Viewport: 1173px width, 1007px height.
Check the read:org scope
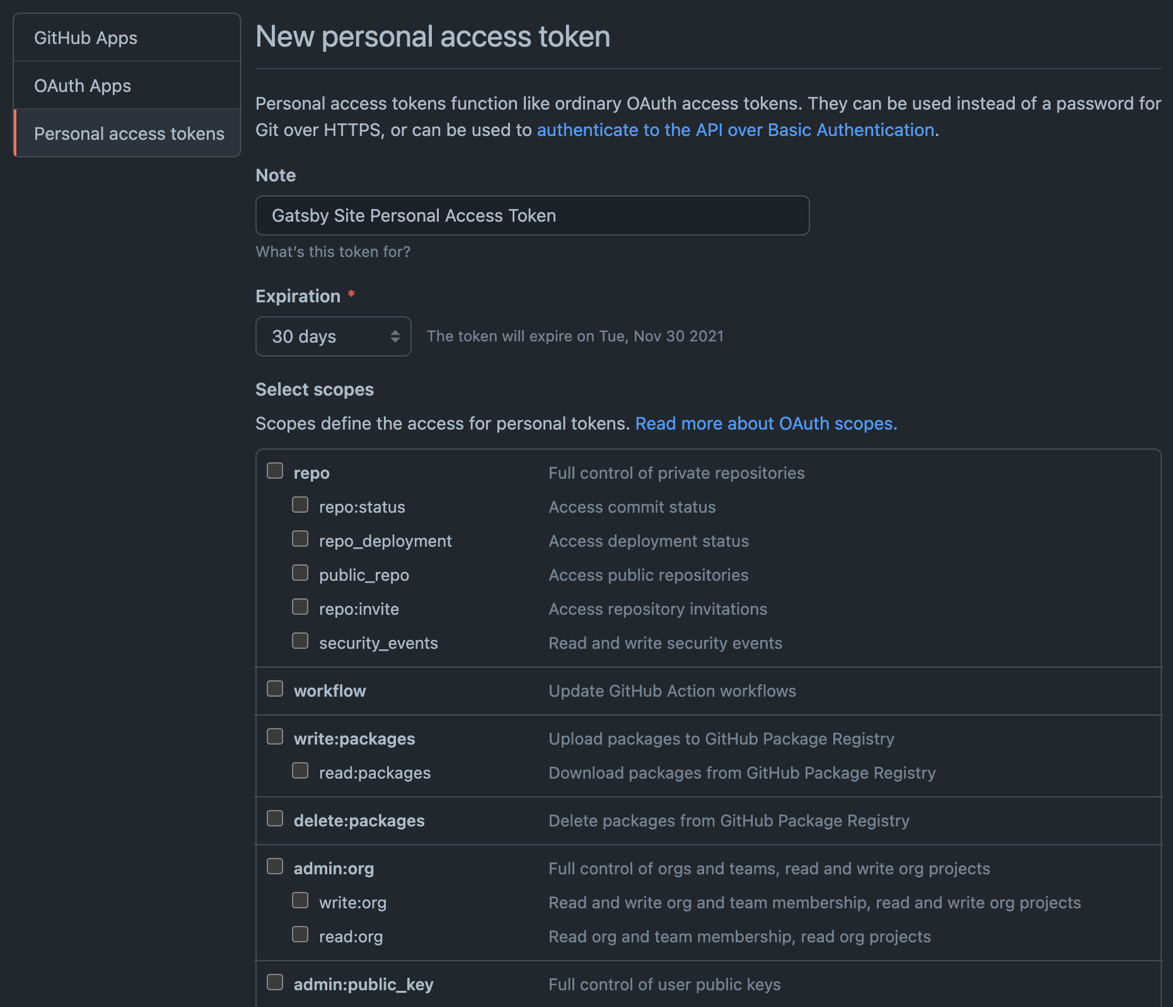pos(300,934)
